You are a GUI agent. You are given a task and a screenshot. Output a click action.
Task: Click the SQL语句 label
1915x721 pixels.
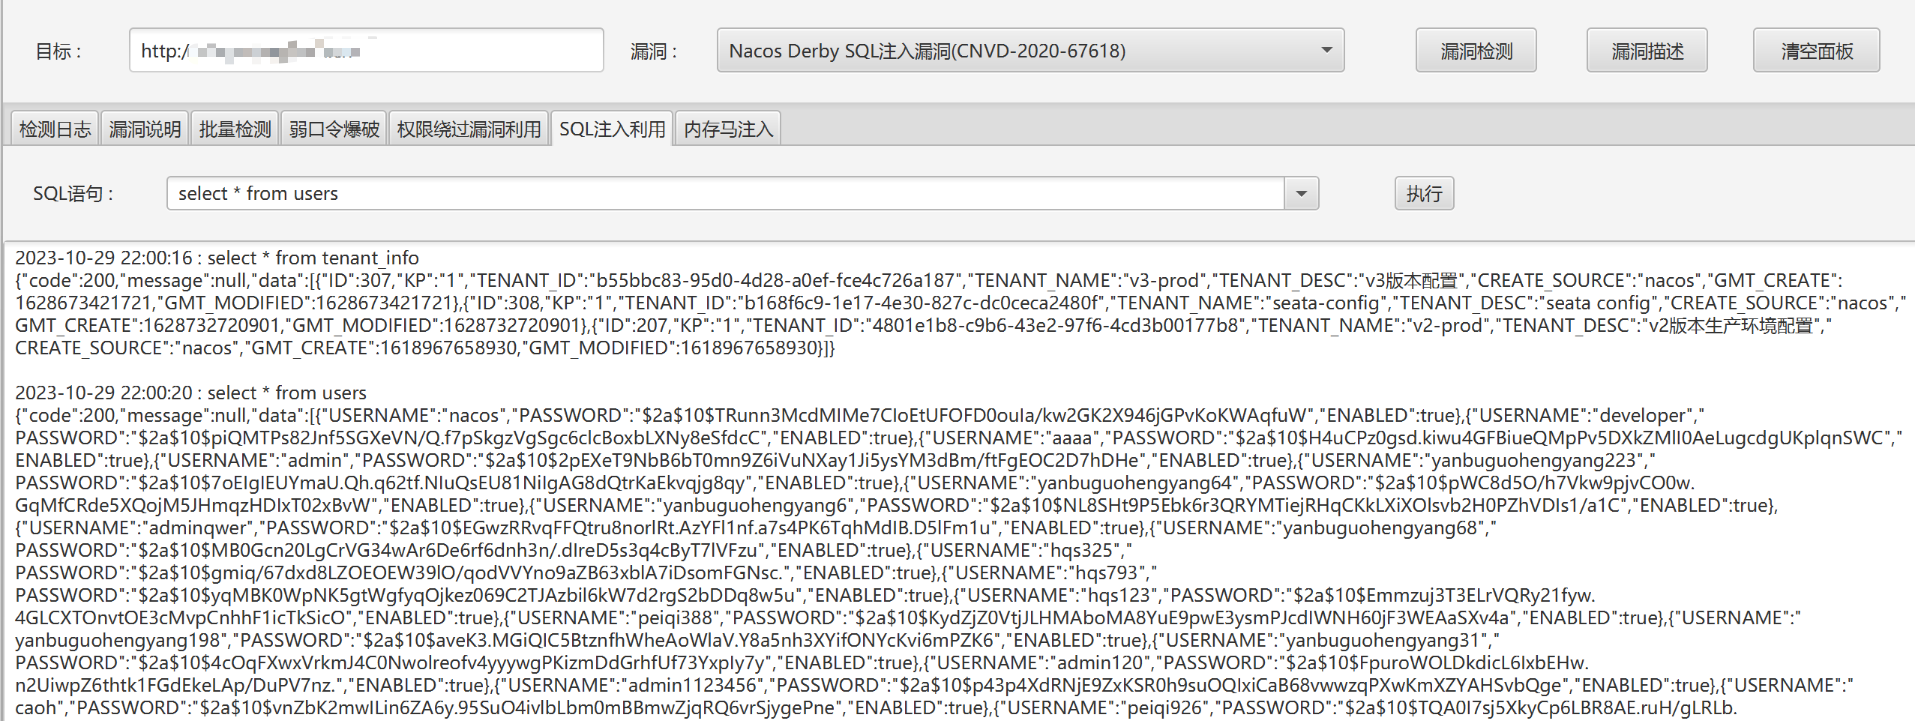click(73, 193)
